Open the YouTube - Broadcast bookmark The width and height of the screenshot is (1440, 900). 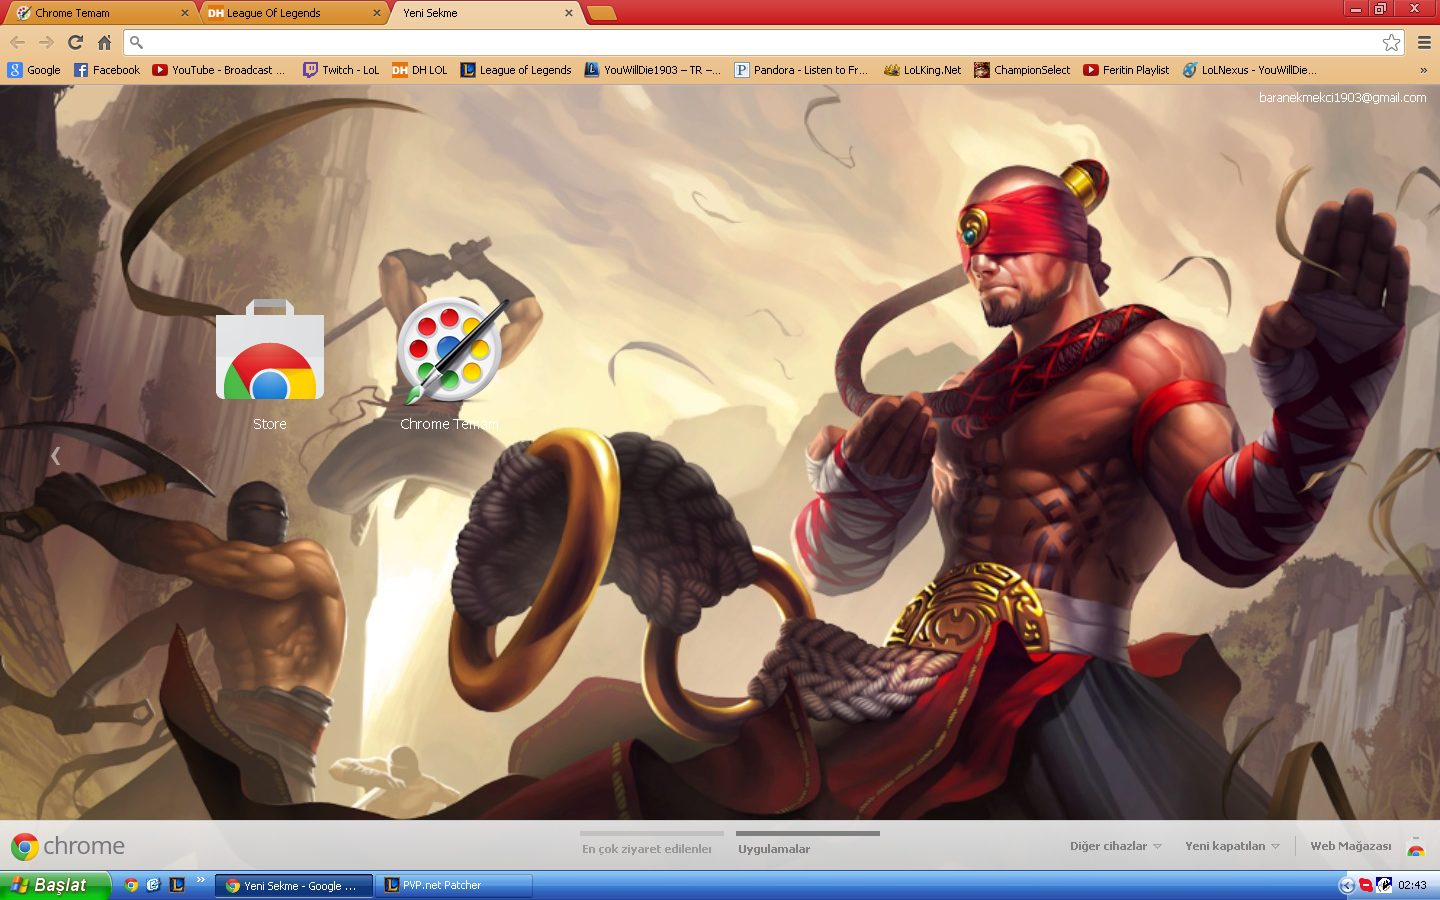click(219, 70)
